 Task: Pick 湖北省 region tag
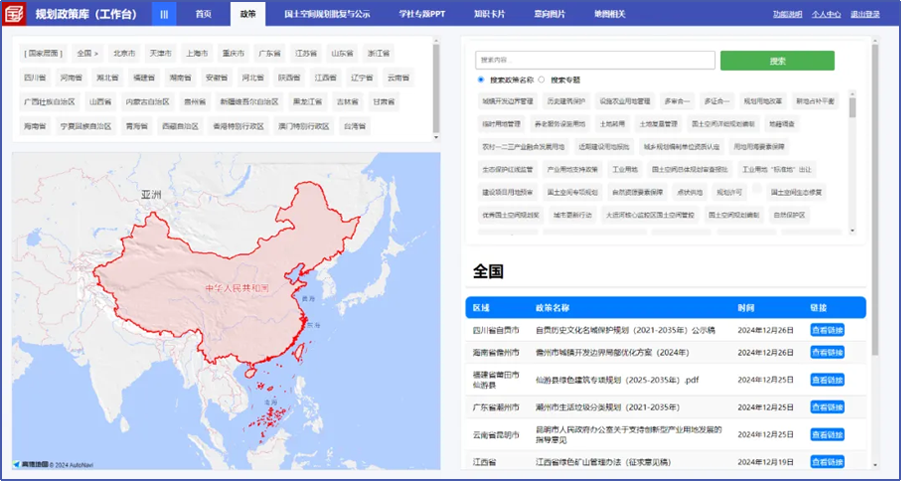tap(107, 78)
